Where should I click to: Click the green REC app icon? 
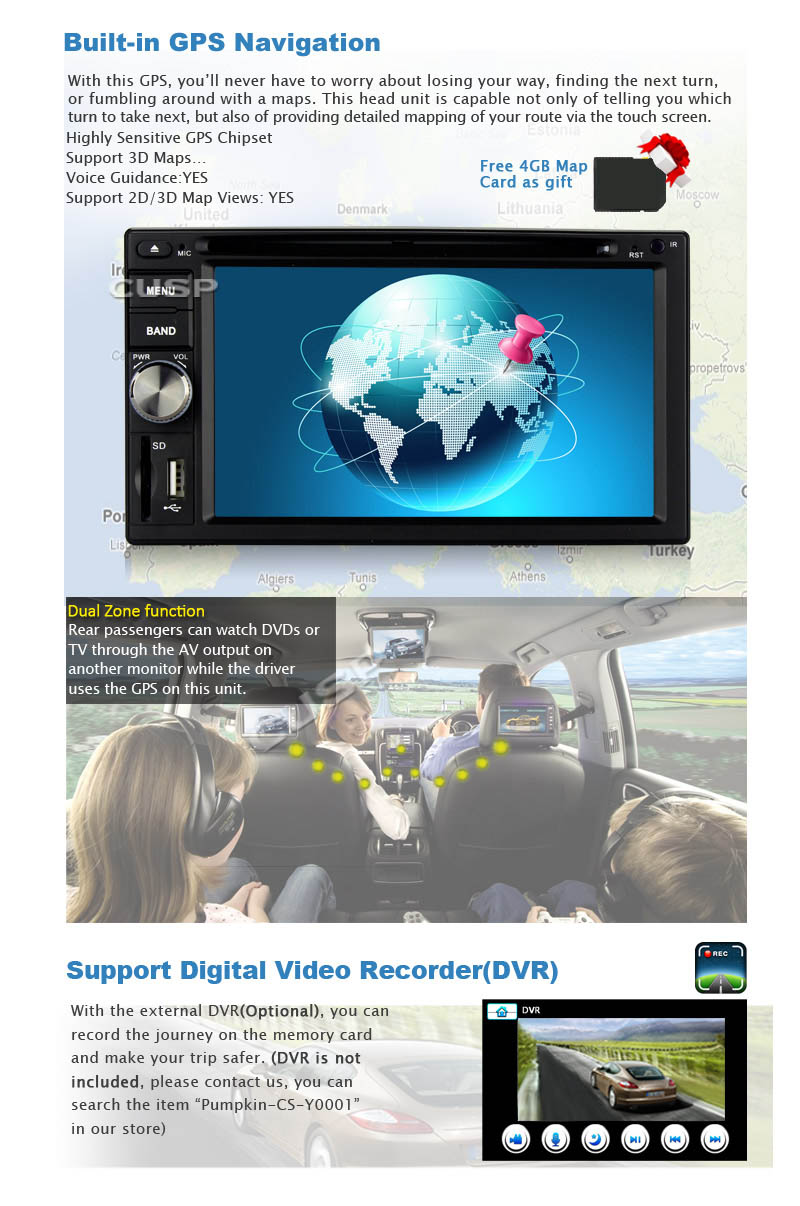pos(720,967)
